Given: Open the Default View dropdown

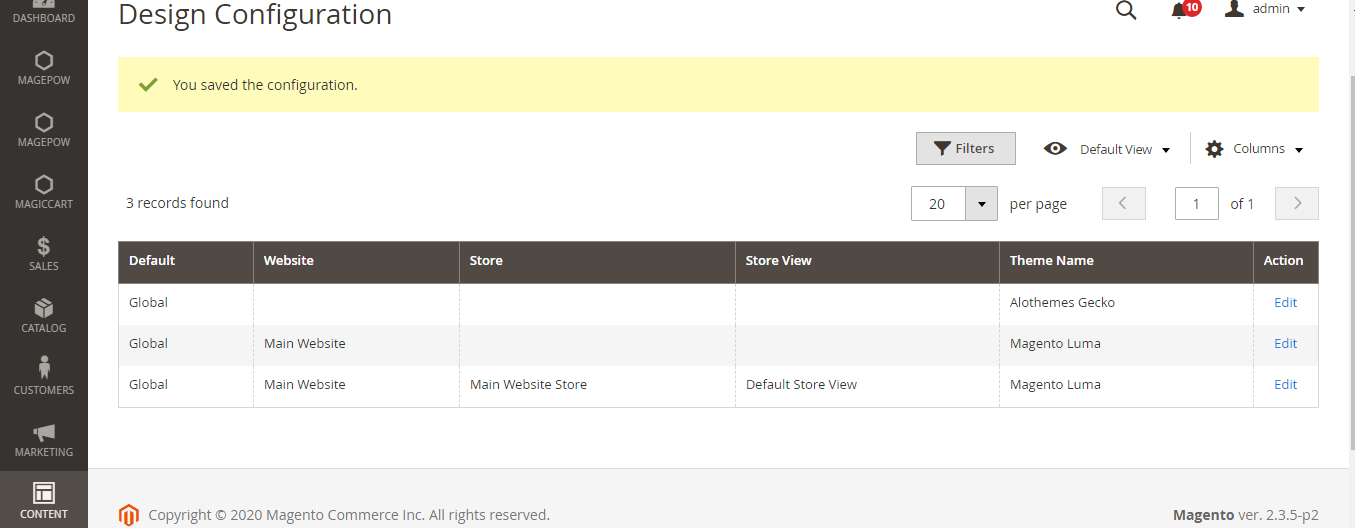Looking at the screenshot, I should coord(1107,149).
